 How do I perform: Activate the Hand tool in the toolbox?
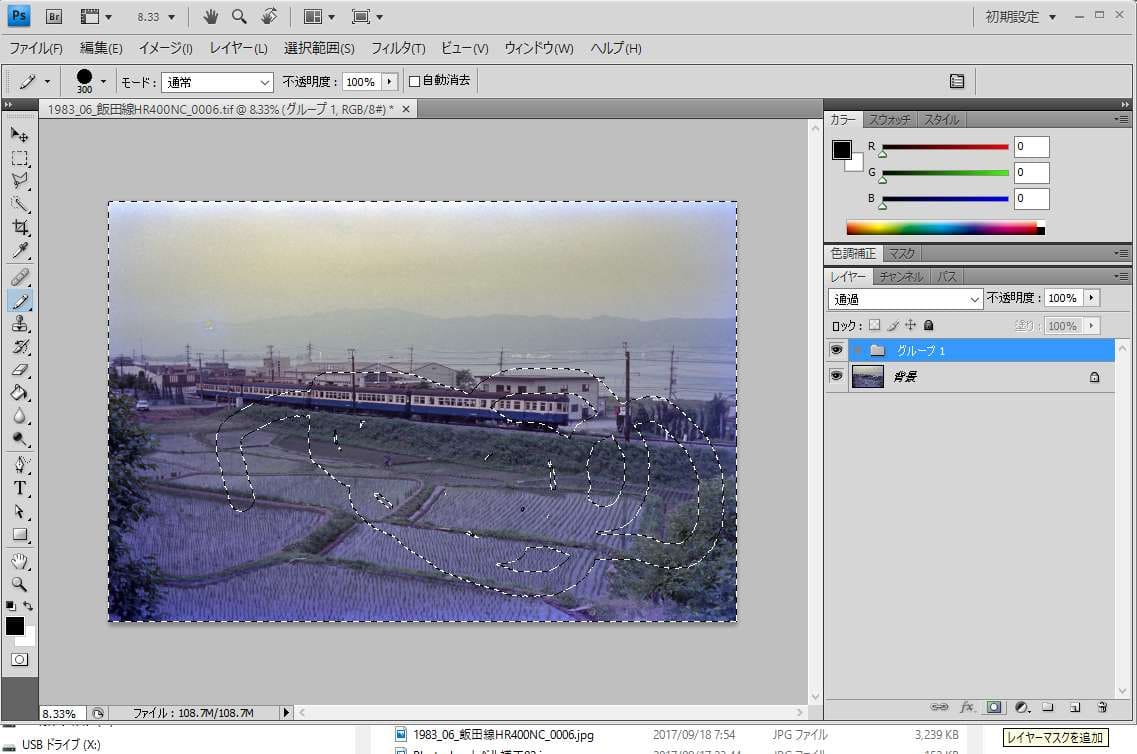20,561
